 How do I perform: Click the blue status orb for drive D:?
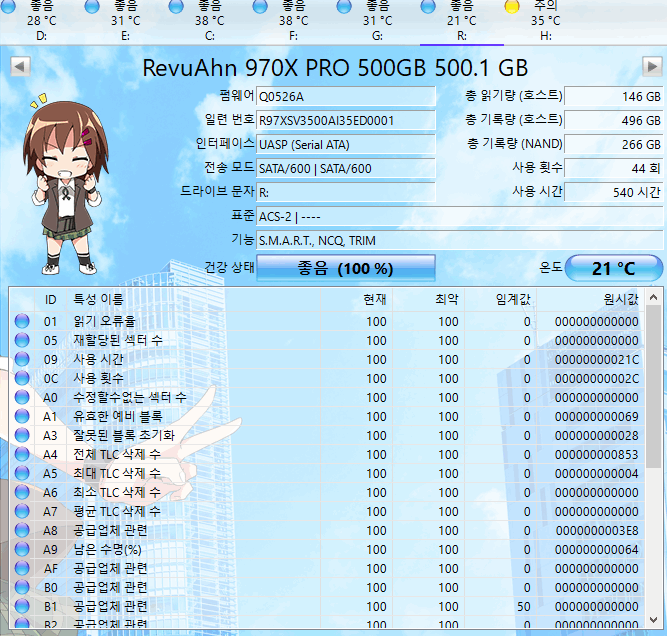(8, 6)
